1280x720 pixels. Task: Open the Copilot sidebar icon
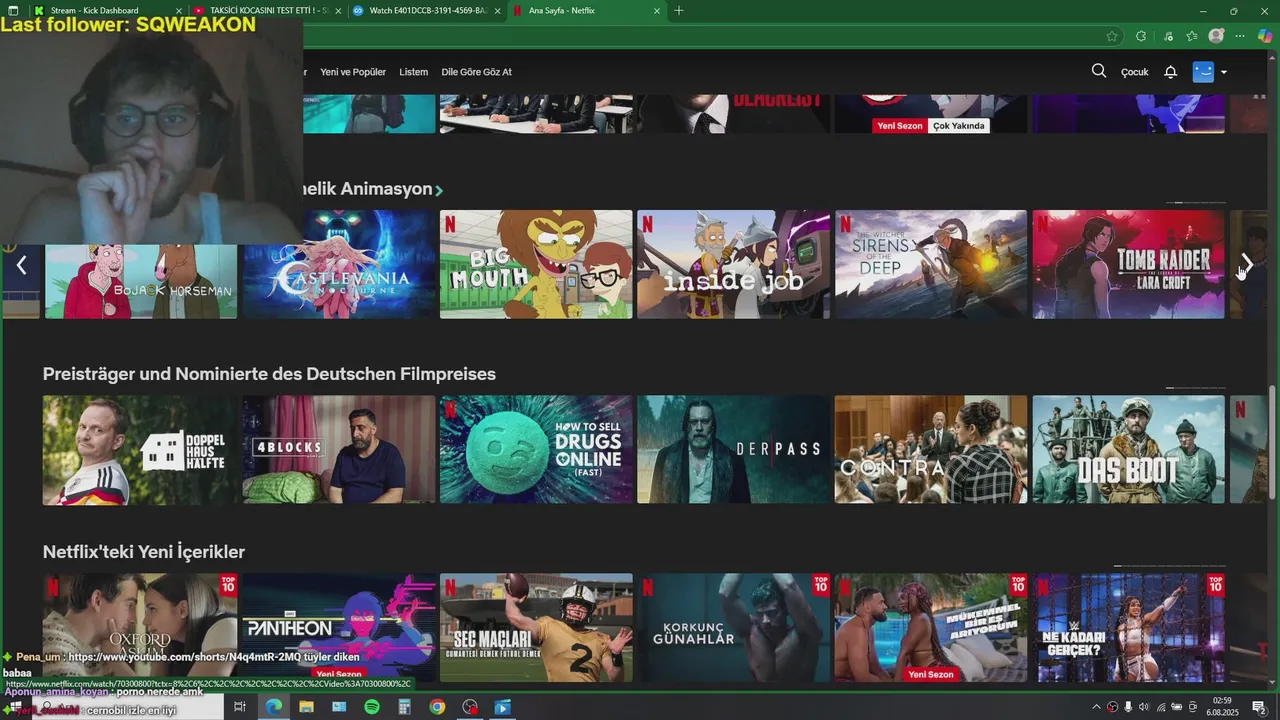pos(1266,36)
